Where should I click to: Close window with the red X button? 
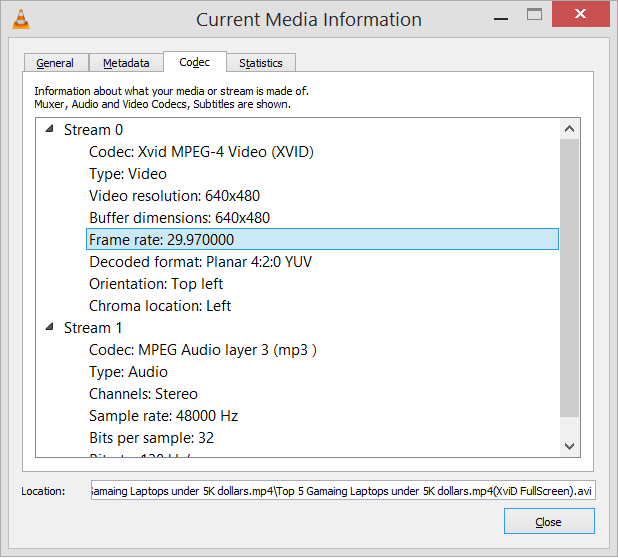pyautogui.click(x=581, y=14)
